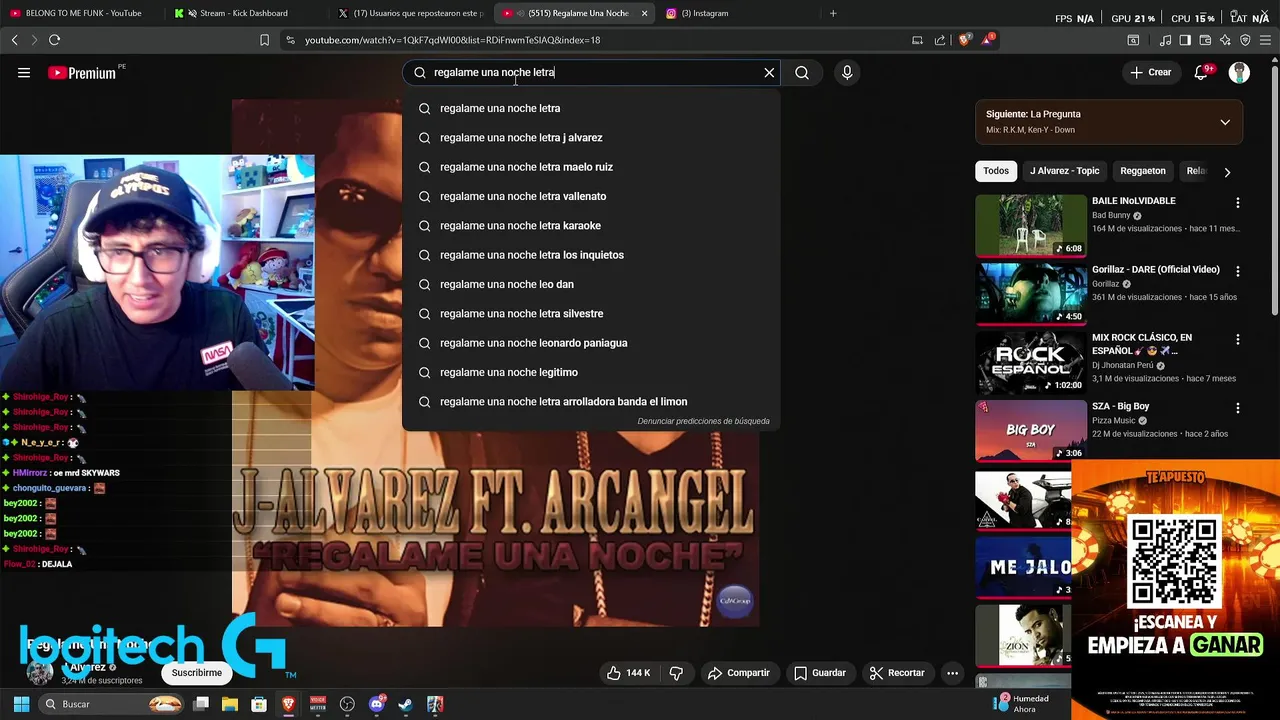Screen dimensions: 1280x720
Task: Open SZA - Big Boy video title
Action: 1121,406
